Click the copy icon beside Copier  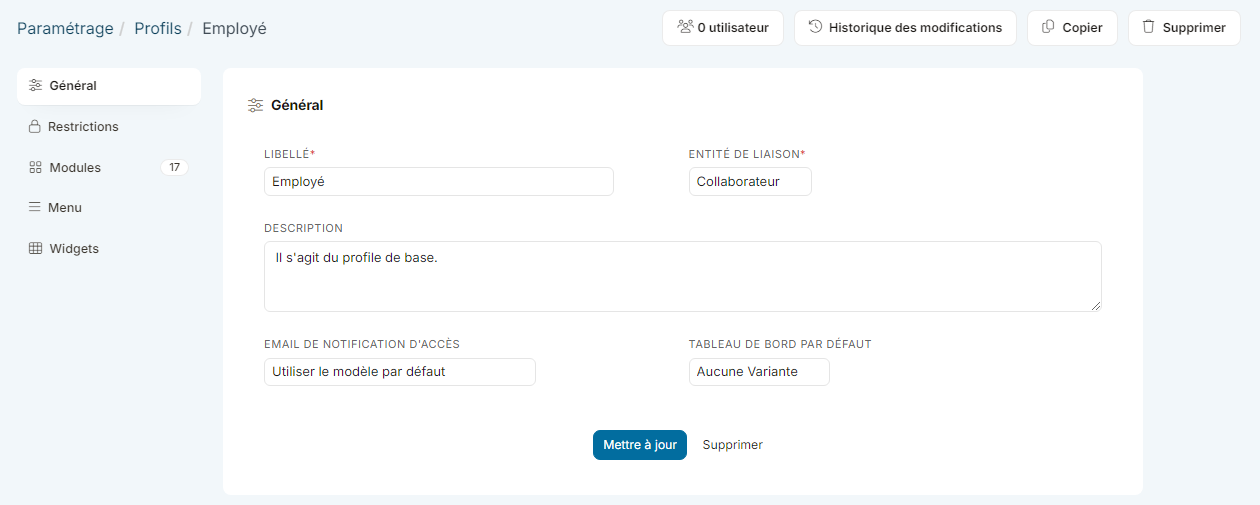point(1048,27)
